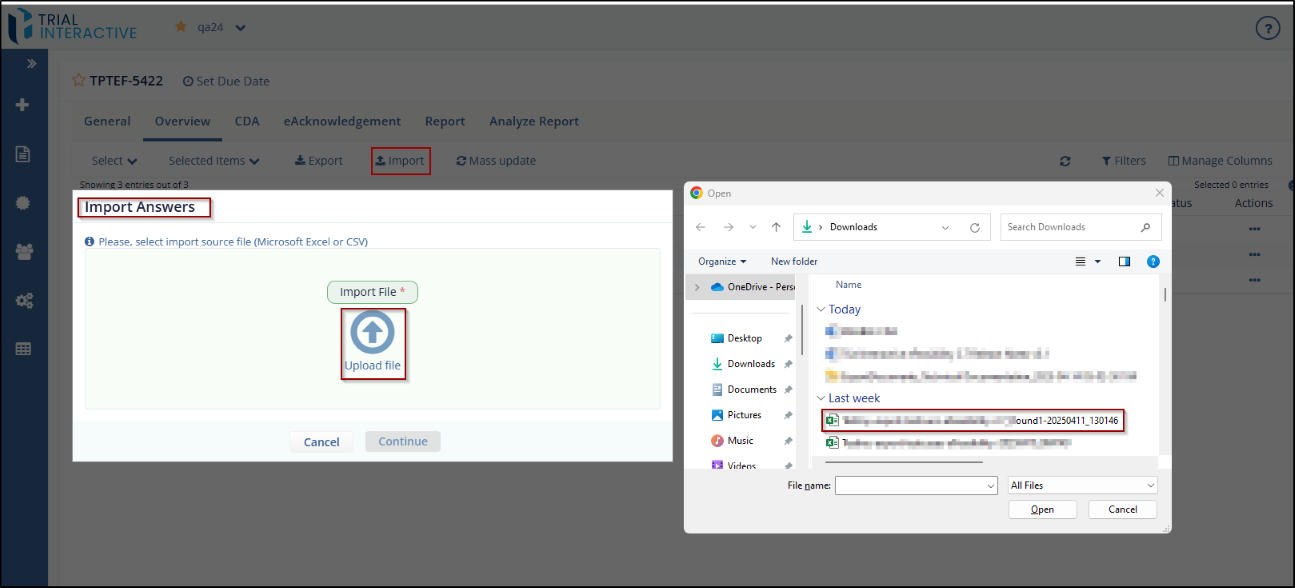The image size is (1295, 588).
Task: Click the Upload file arrow icon
Action: click(x=372, y=334)
